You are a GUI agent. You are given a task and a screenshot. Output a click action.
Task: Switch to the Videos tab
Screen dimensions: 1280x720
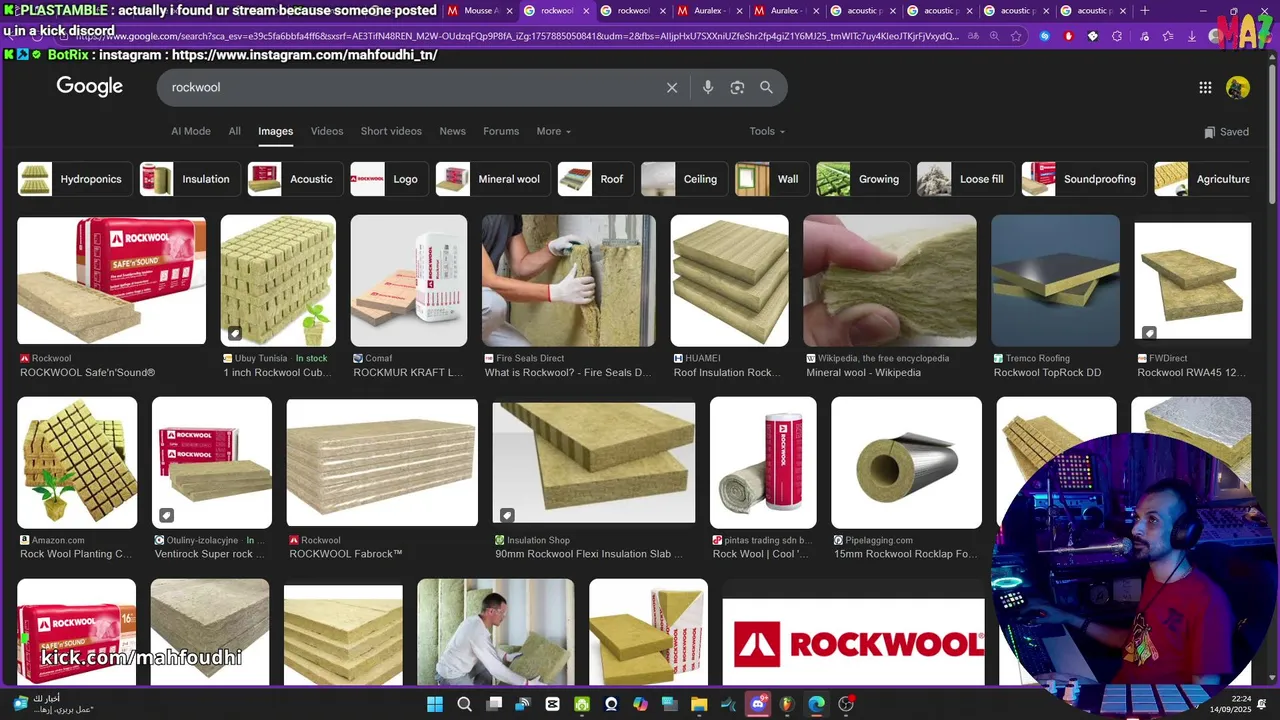click(327, 131)
